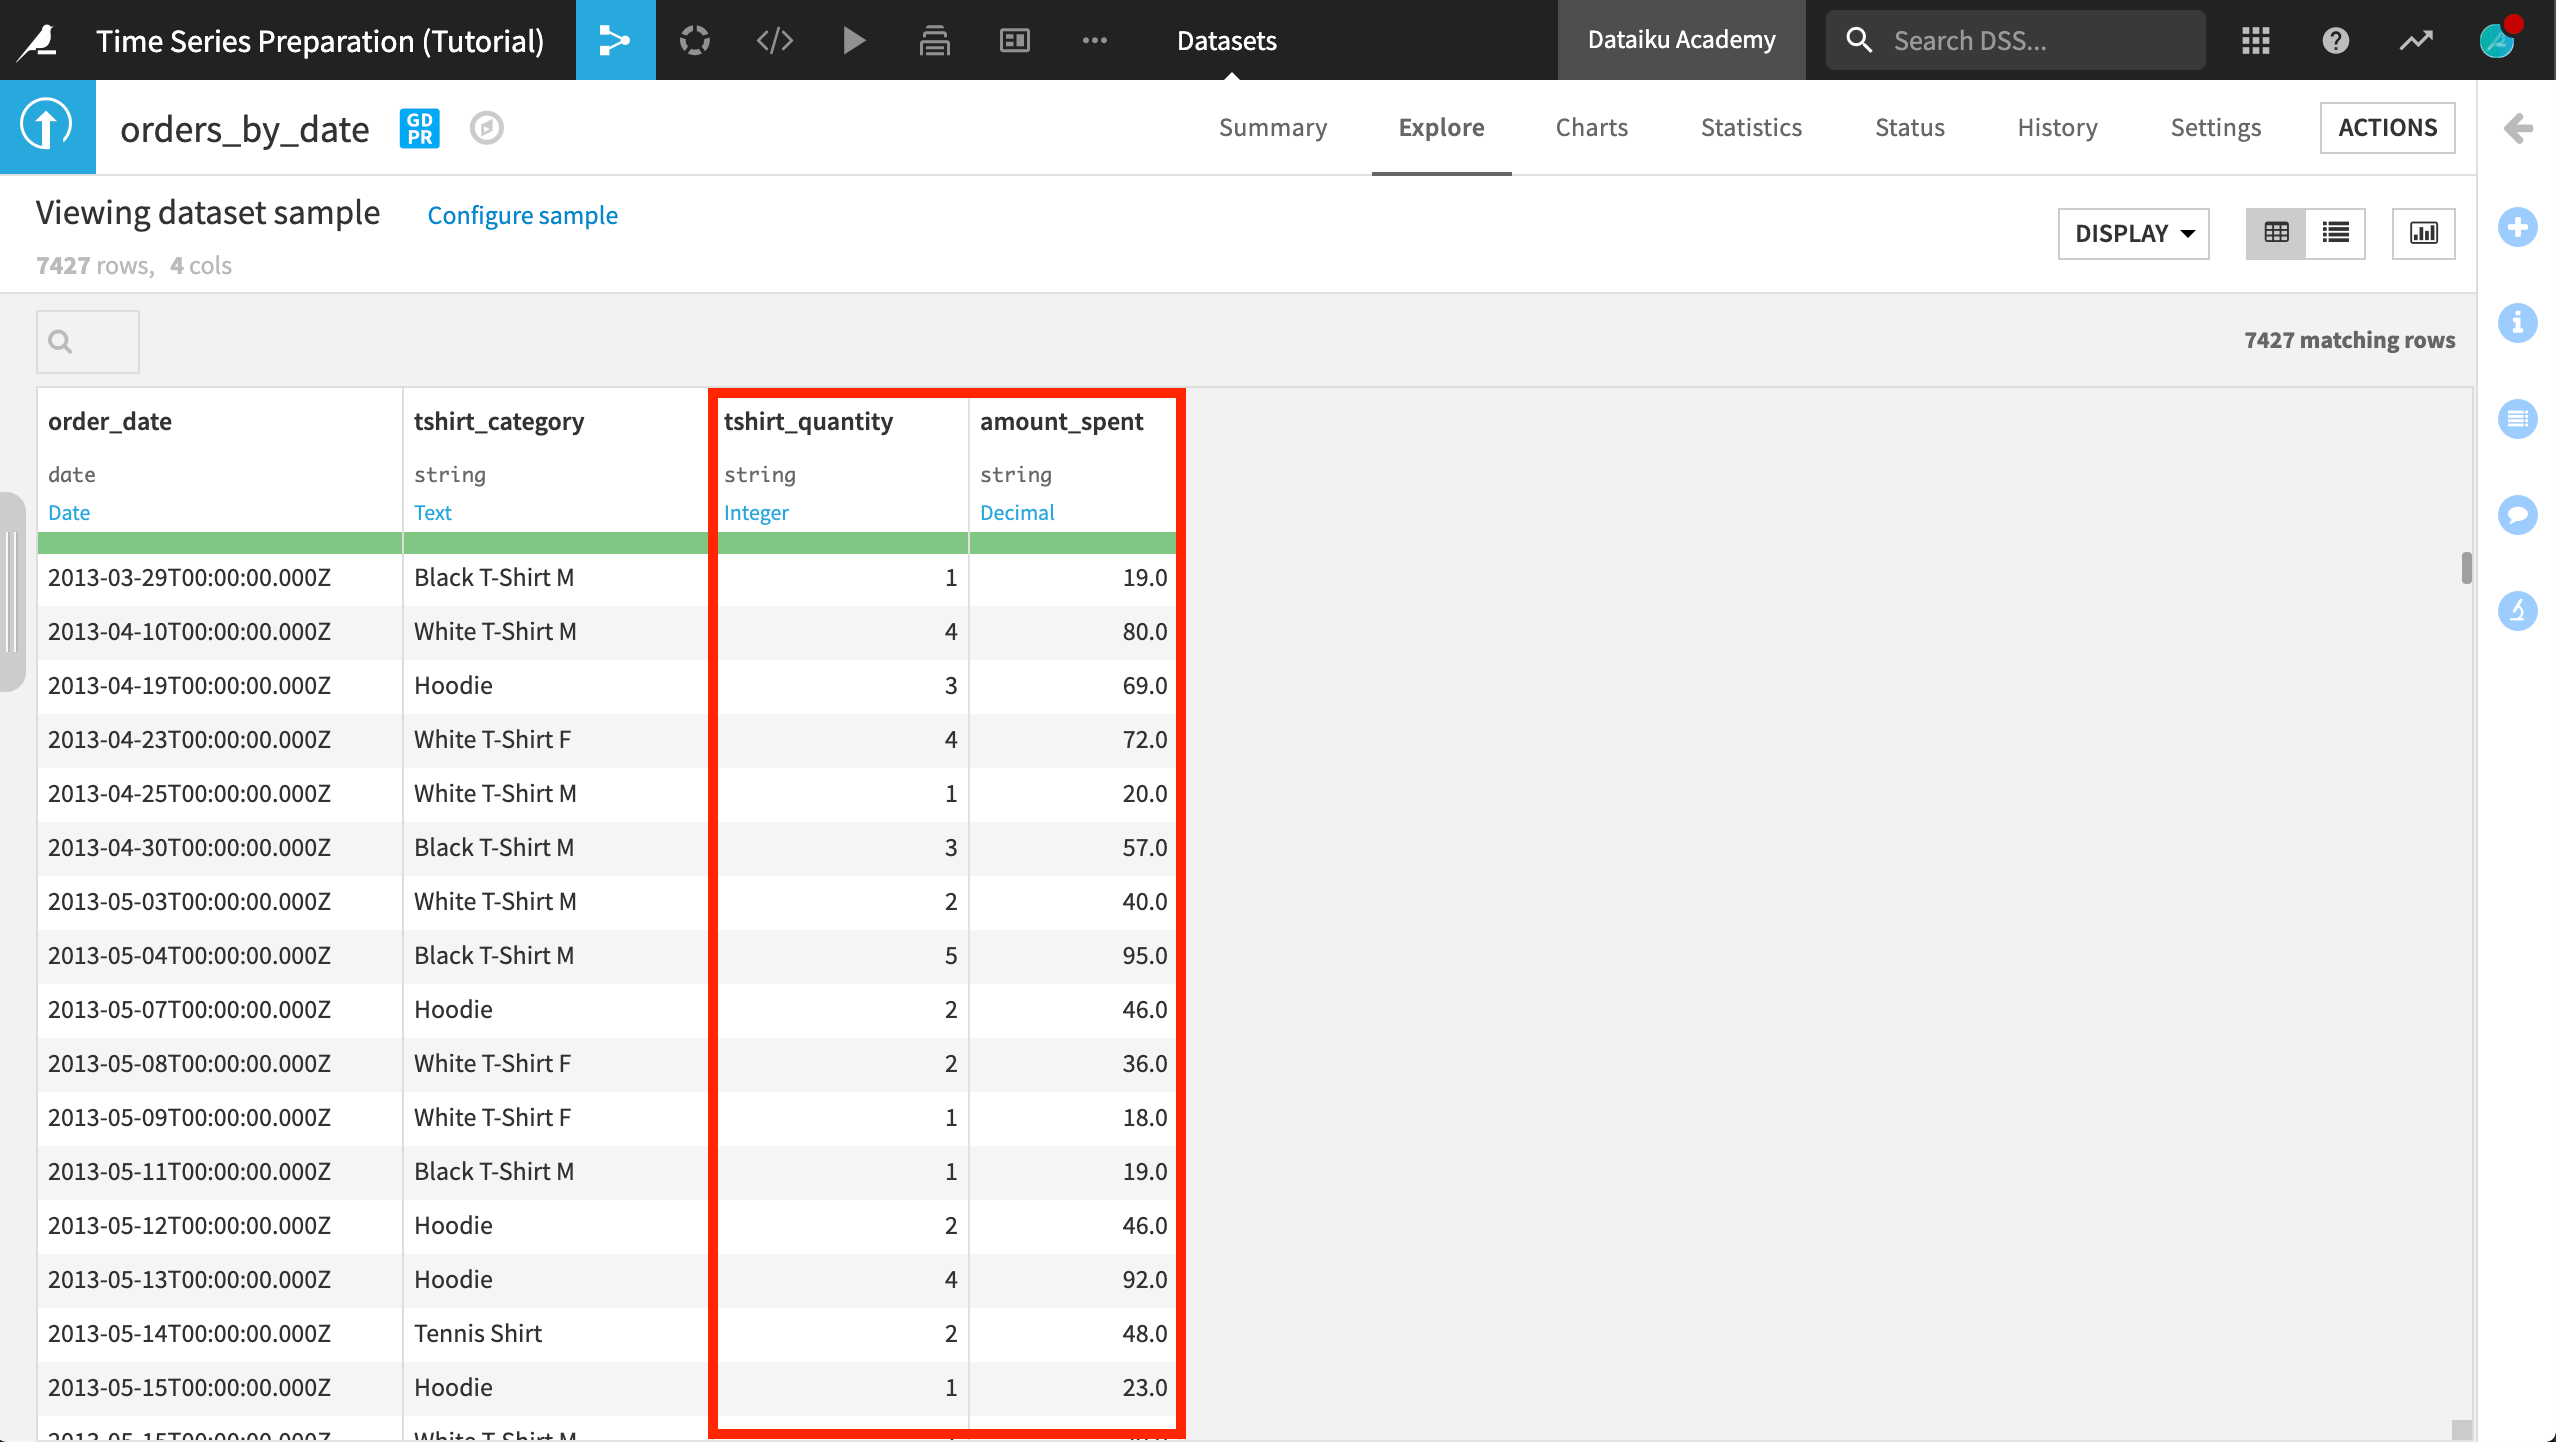Viewport: 2556px width, 1442px height.
Task: Click Configure sample link
Action: click(522, 215)
